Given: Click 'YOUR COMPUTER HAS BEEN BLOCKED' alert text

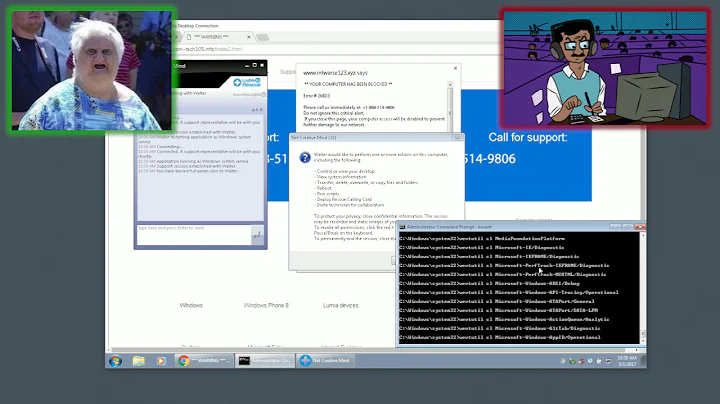Looking at the screenshot, I should pos(348,84).
